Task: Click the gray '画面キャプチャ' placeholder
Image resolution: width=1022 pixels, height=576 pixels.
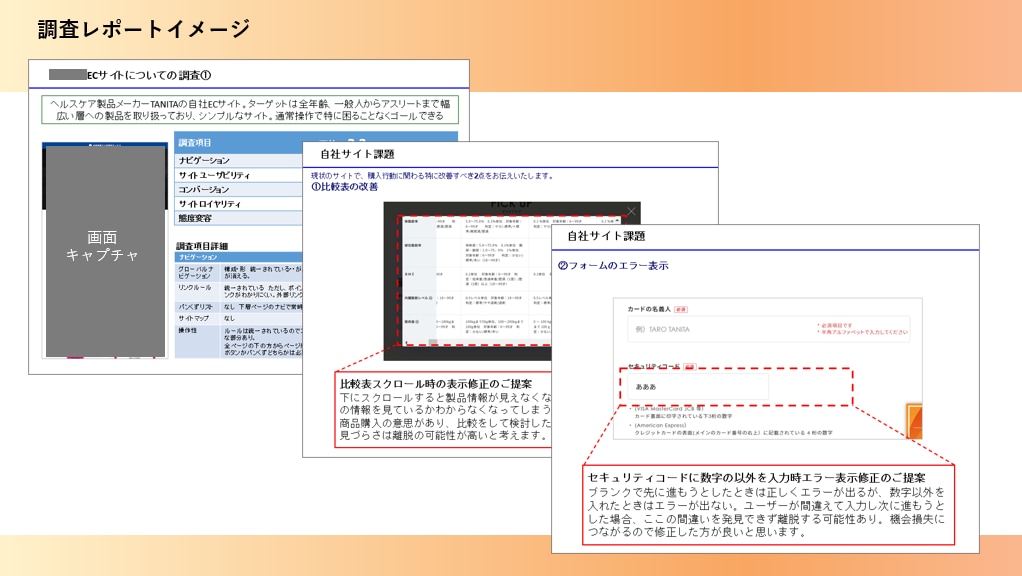Action: click(x=105, y=251)
